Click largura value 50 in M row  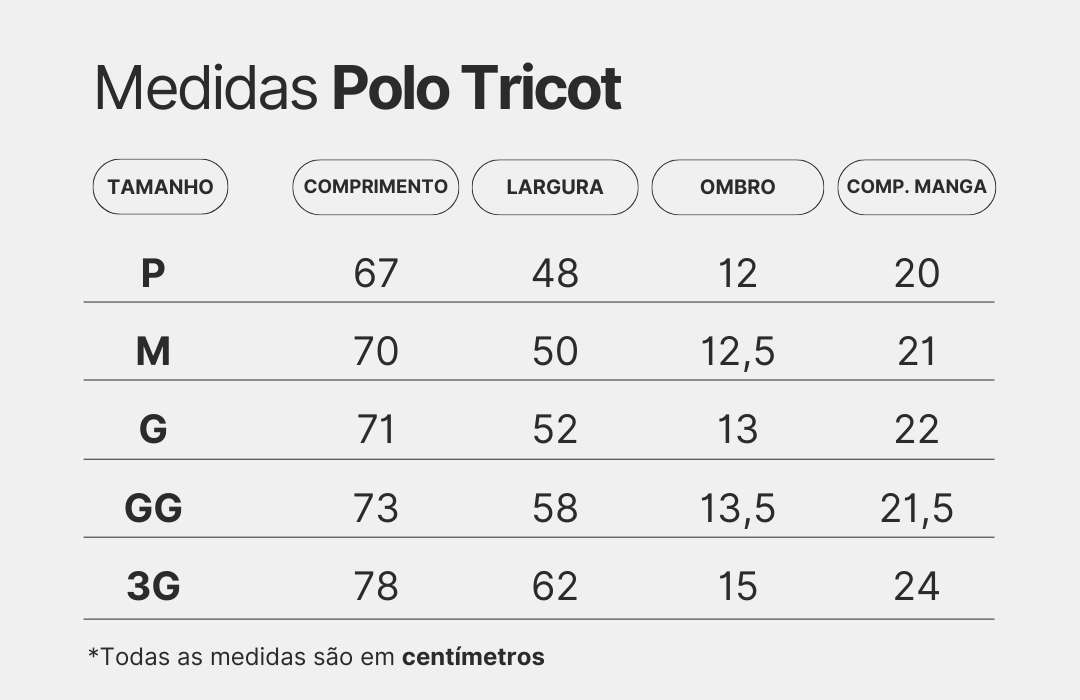(x=555, y=351)
